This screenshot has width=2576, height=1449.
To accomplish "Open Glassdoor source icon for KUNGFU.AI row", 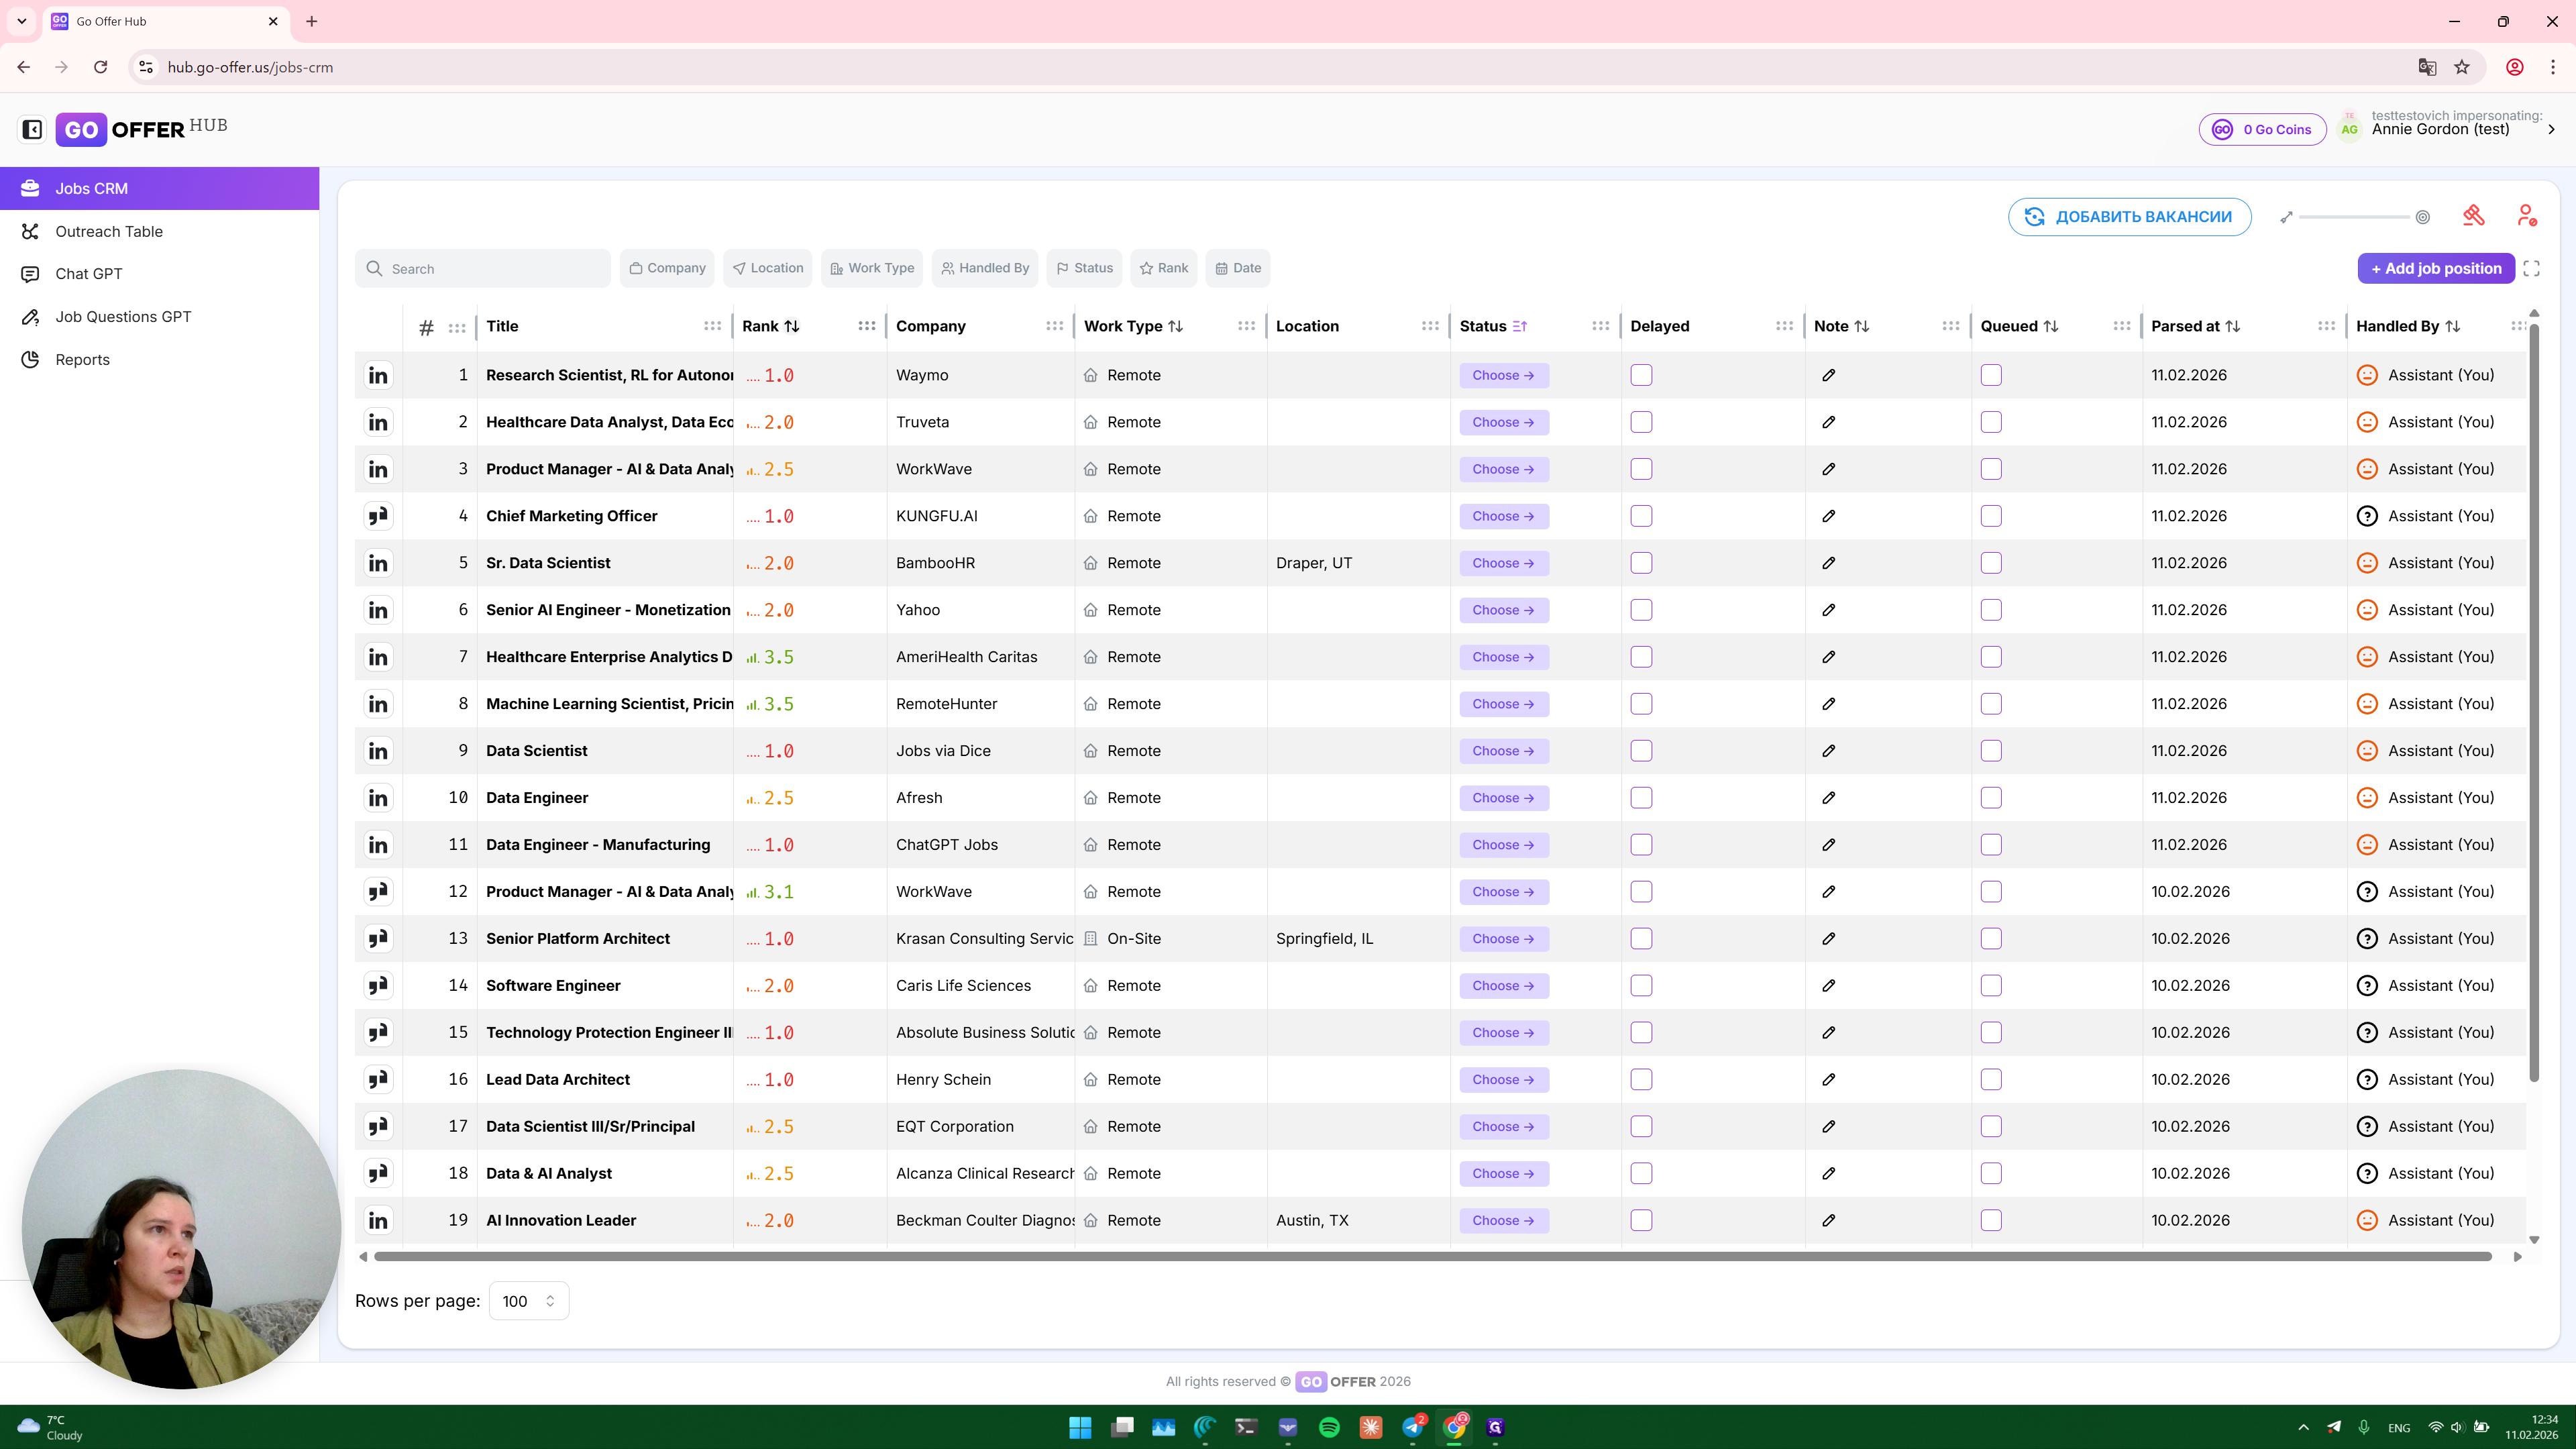I will tap(378, 516).
